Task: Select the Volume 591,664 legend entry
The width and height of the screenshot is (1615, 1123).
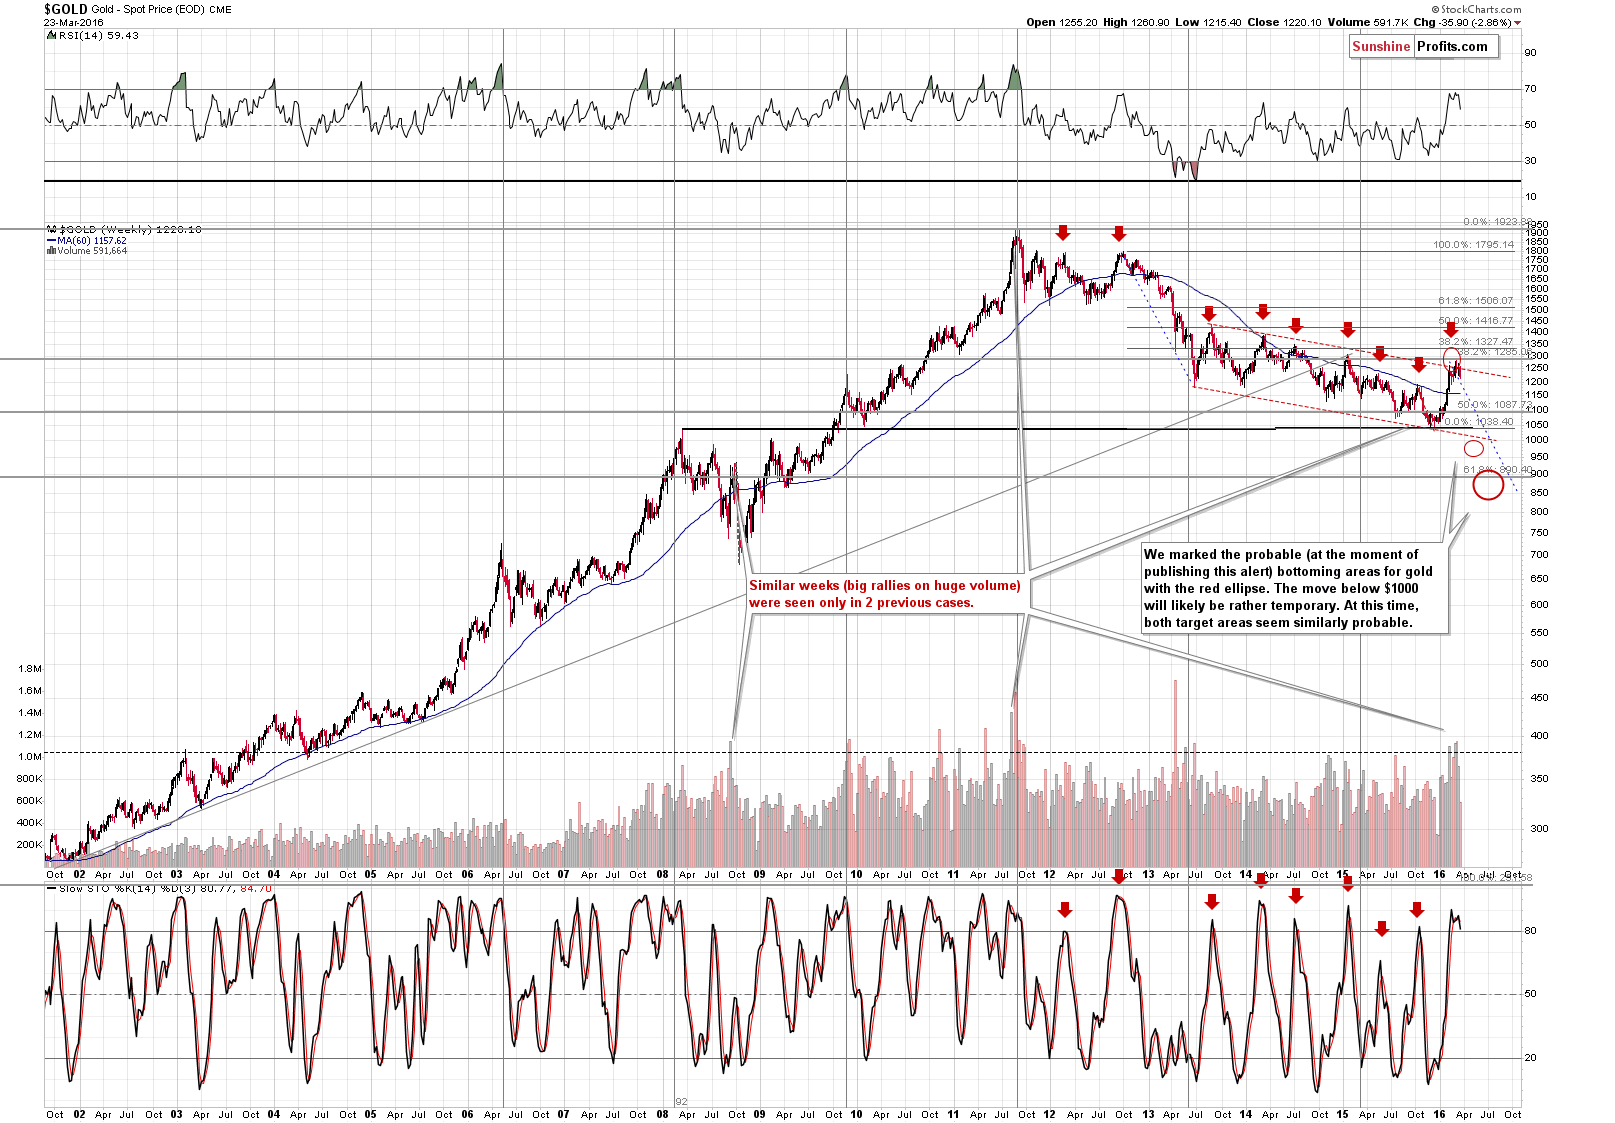Action: [86, 250]
